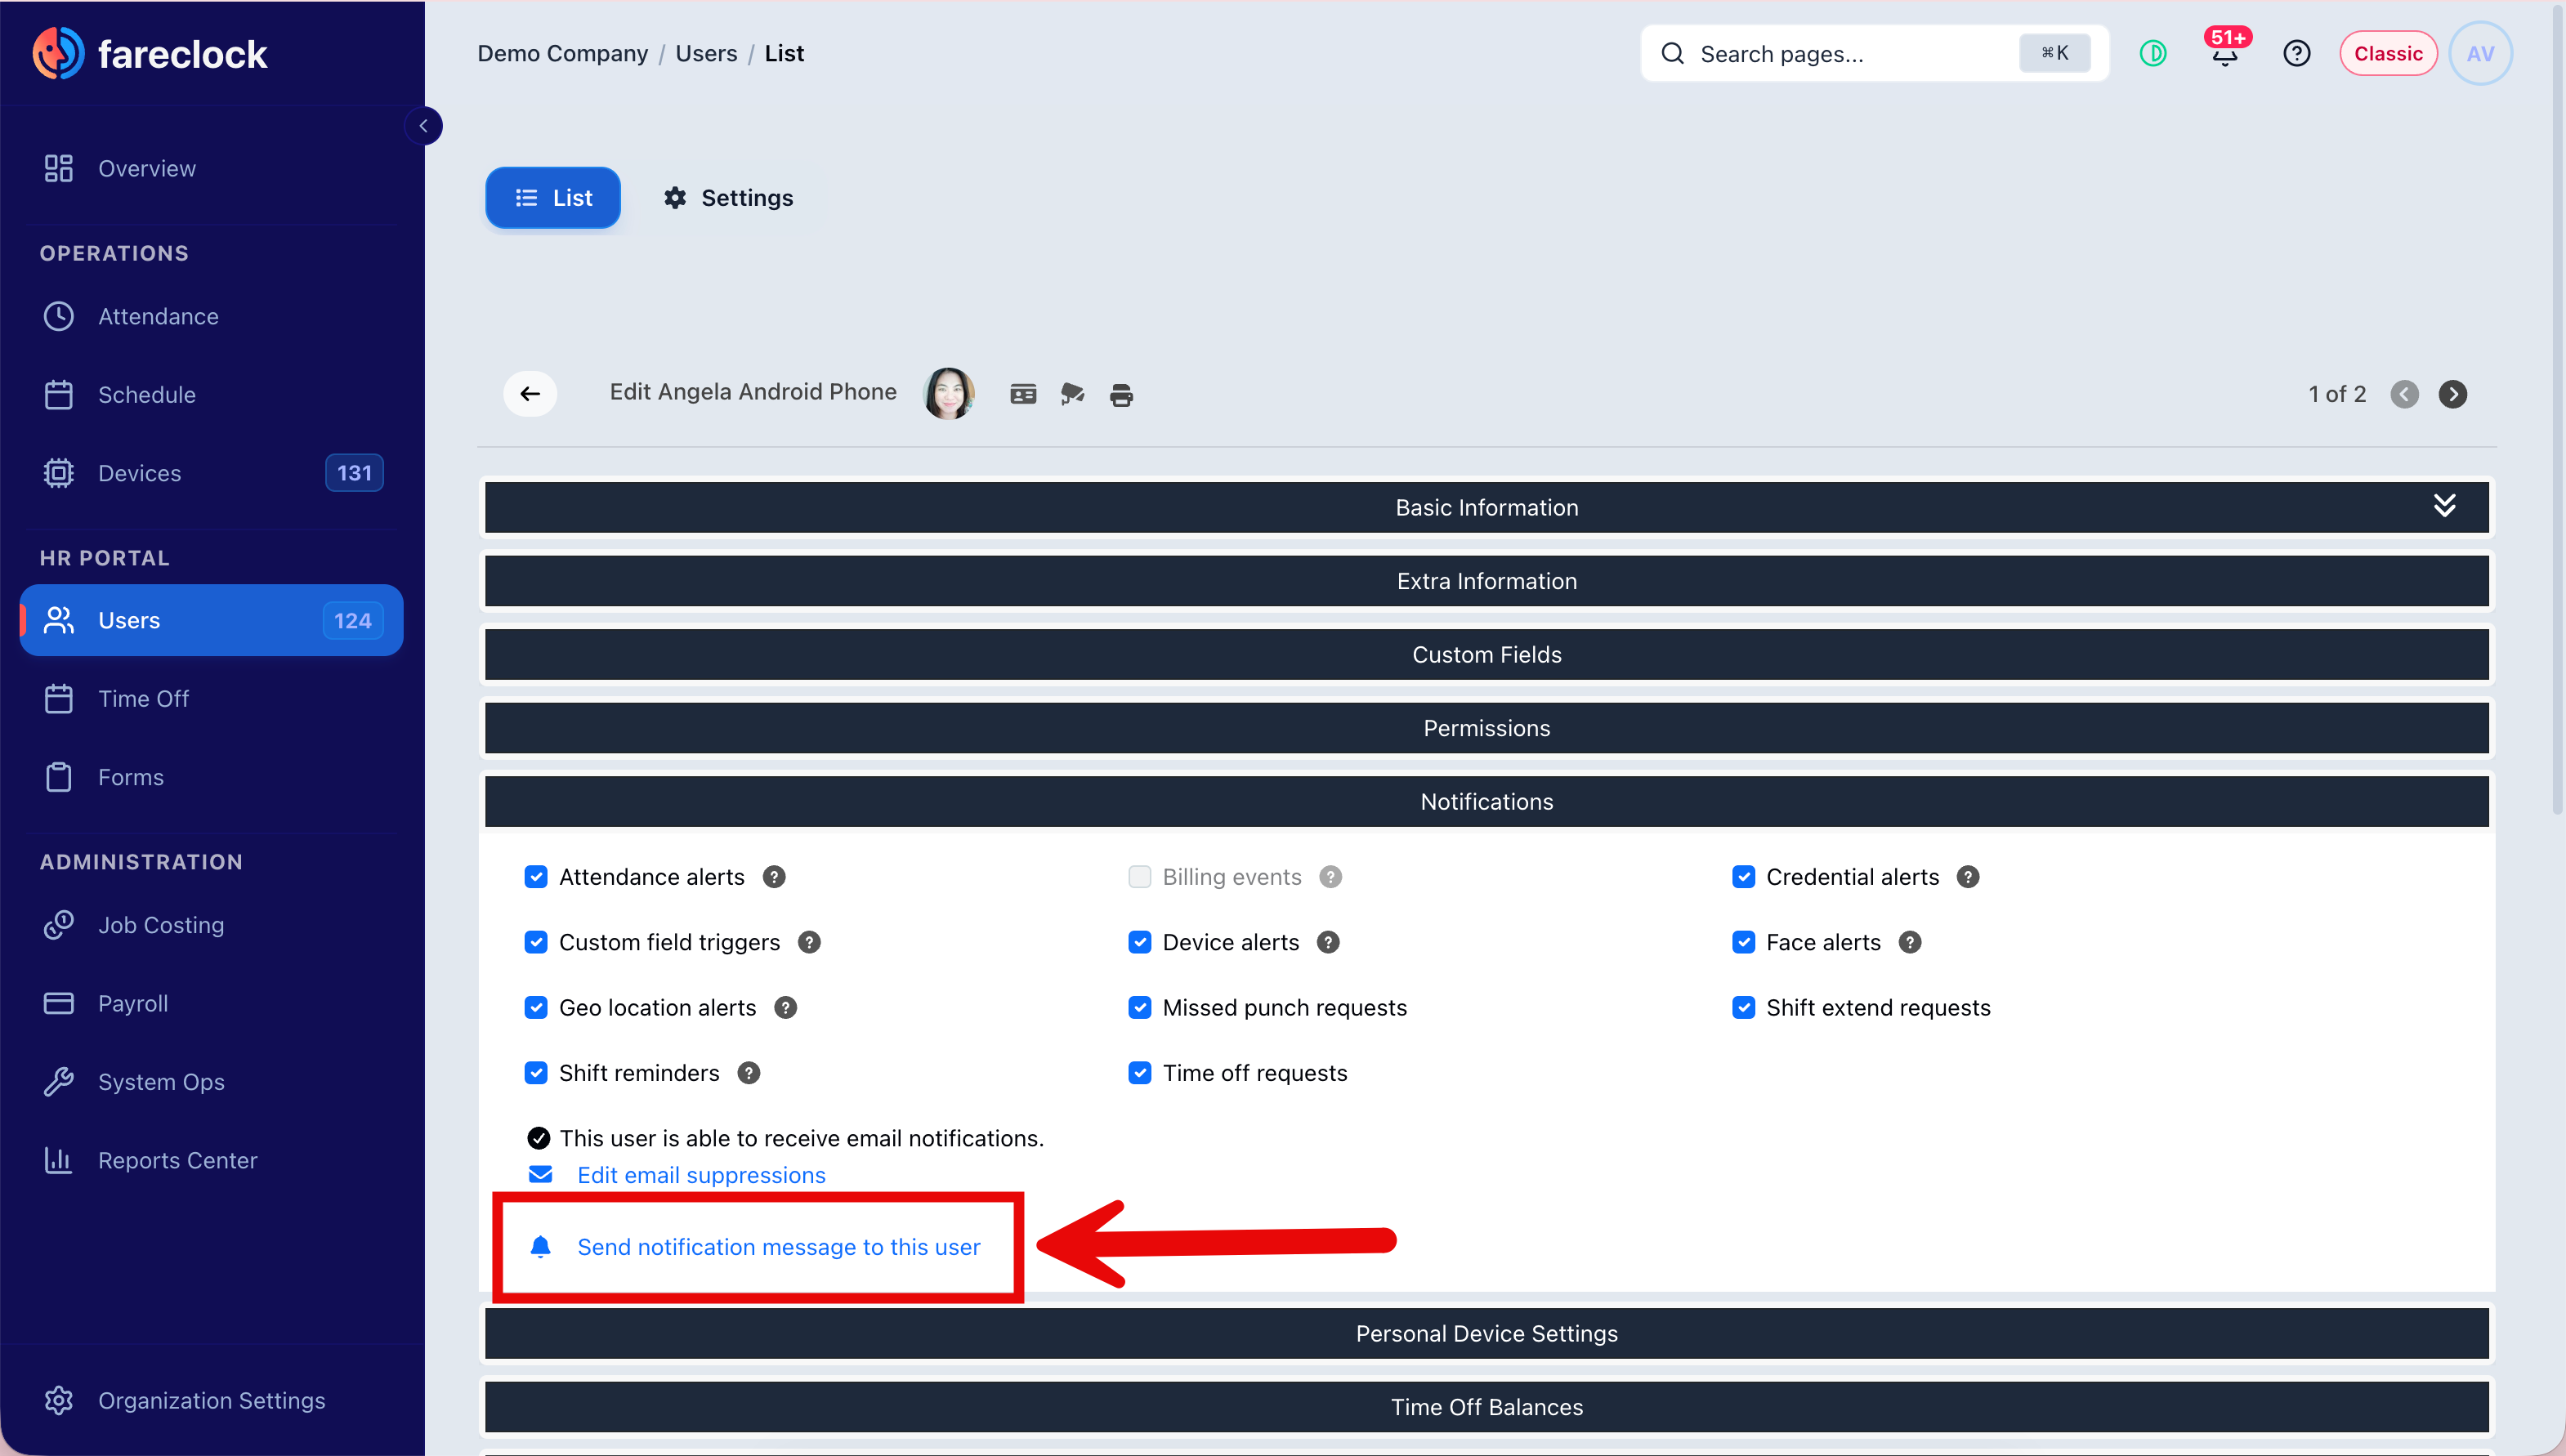Expand the Permissions section
The height and width of the screenshot is (1456, 2566).
[1486, 728]
